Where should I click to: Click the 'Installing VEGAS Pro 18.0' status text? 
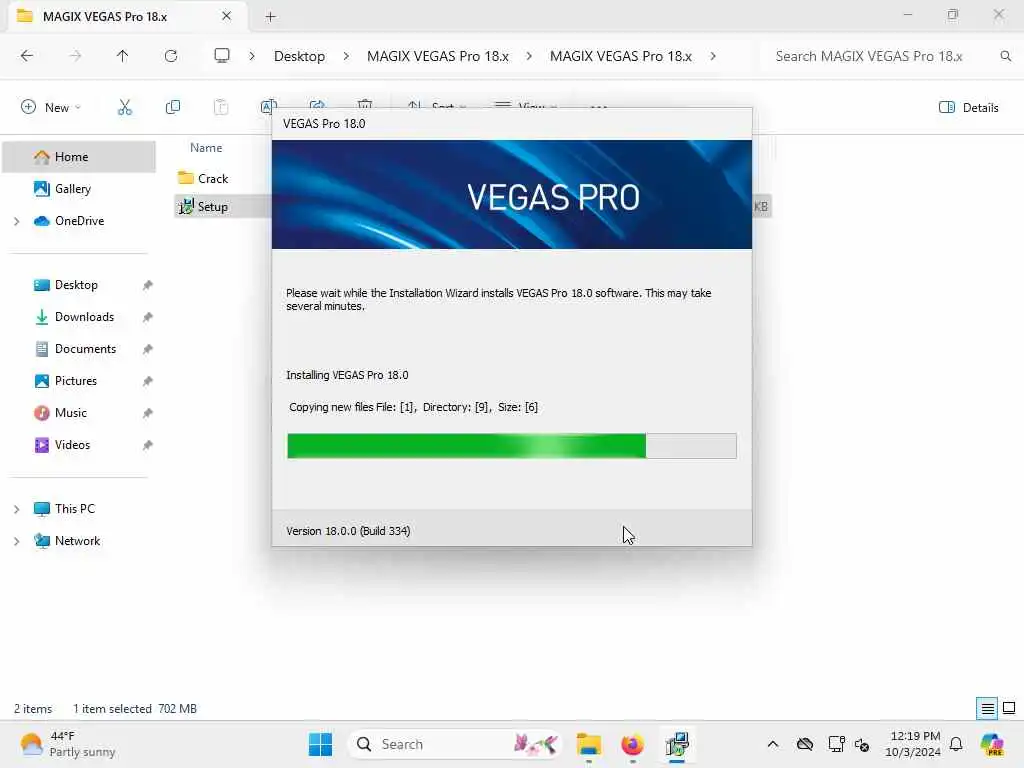[x=347, y=376]
